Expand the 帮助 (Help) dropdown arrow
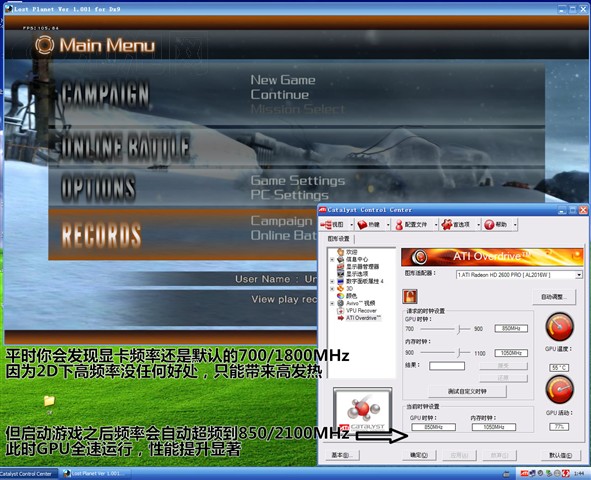Image resolution: width=591 pixels, height=480 pixels. click(x=515, y=225)
